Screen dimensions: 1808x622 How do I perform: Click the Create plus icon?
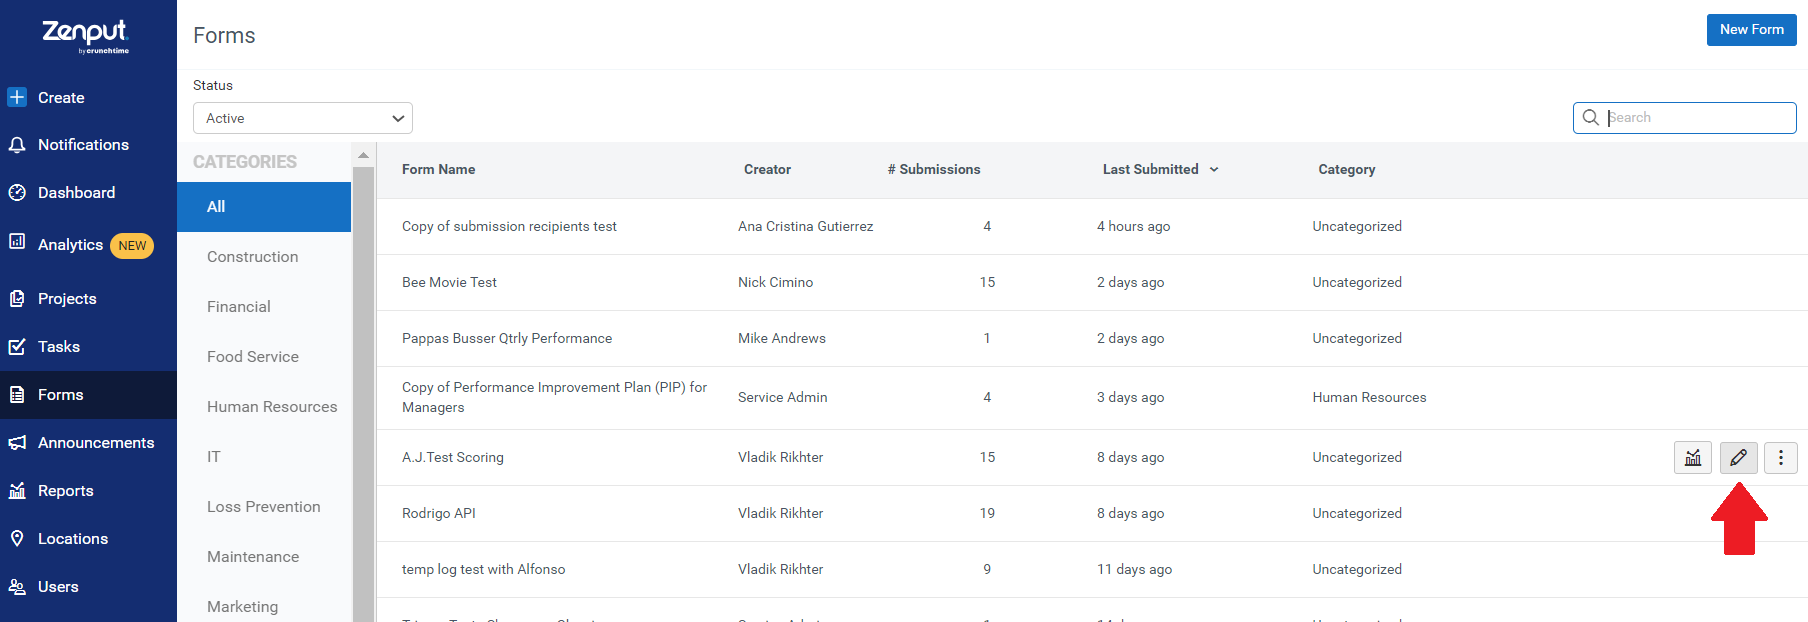[17, 97]
